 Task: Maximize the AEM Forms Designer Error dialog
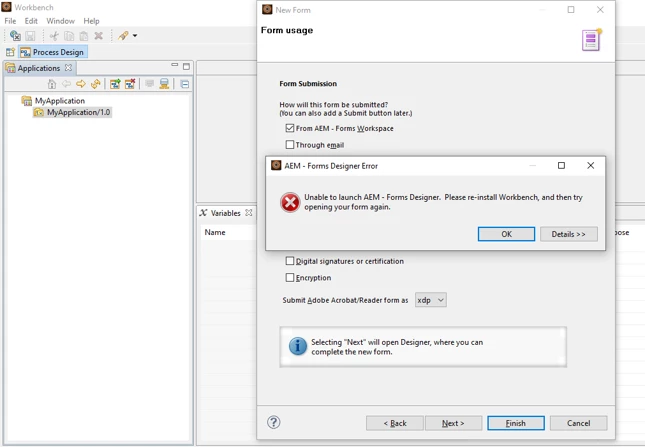pyautogui.click(x=561, y=165)
